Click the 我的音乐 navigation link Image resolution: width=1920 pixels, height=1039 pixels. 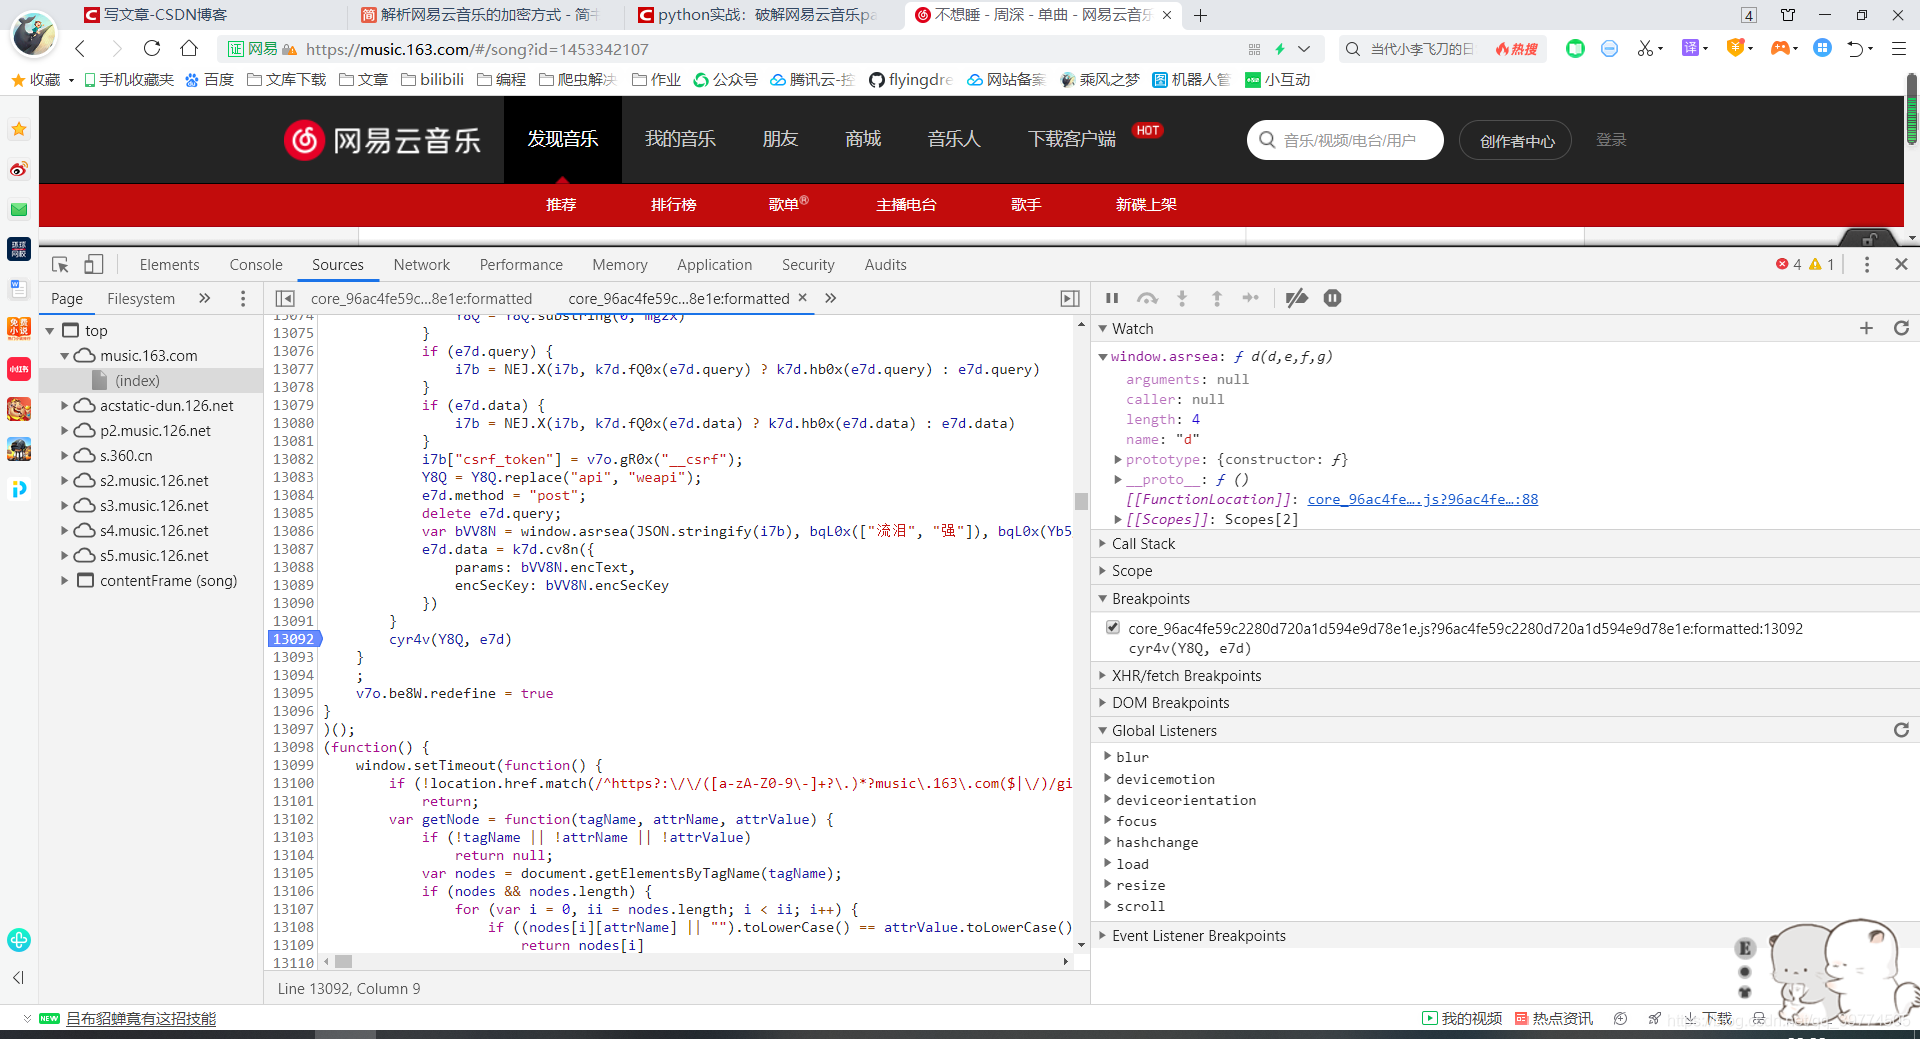(680, 139)
